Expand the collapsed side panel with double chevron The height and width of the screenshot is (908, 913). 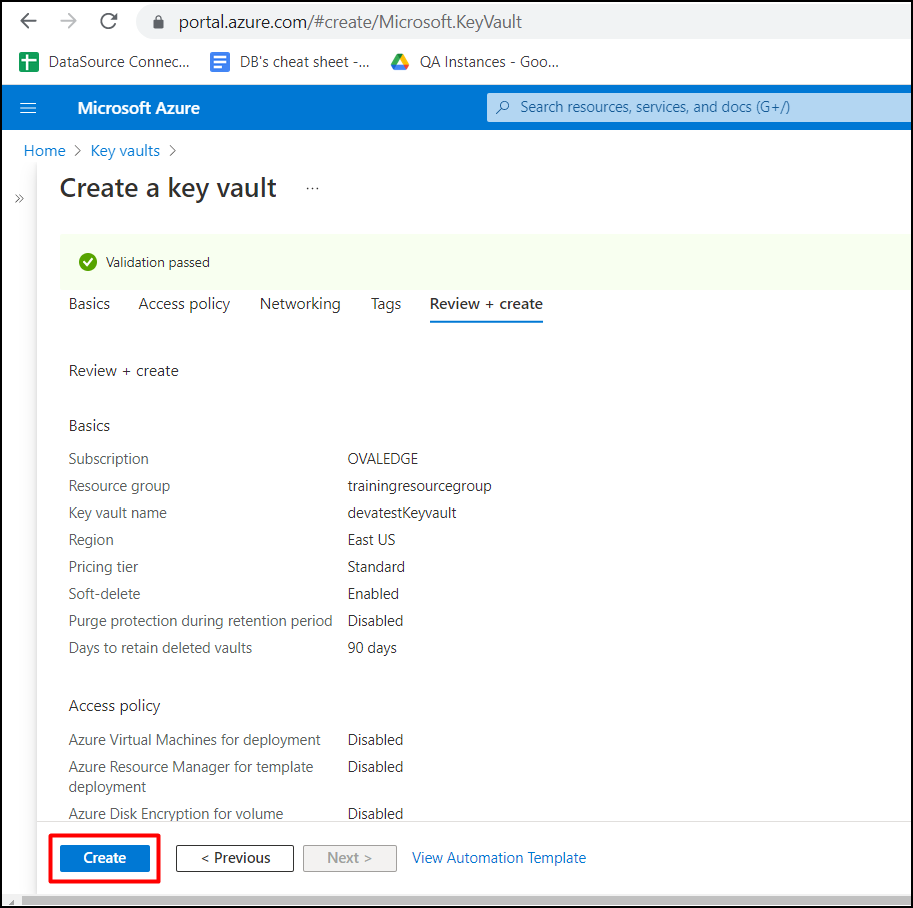[x=19, y=199]
